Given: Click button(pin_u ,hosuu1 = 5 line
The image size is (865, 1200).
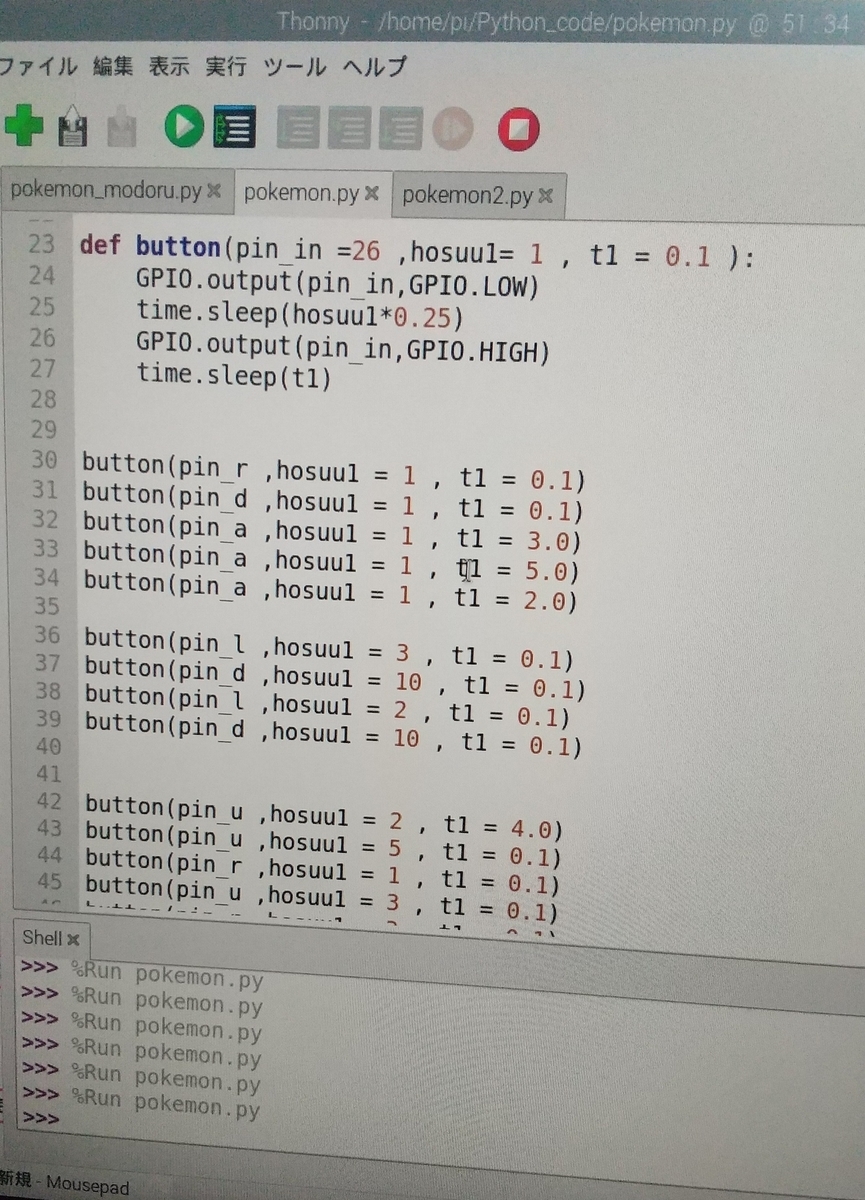Looking at the screenshot, I should pos(322,846).
